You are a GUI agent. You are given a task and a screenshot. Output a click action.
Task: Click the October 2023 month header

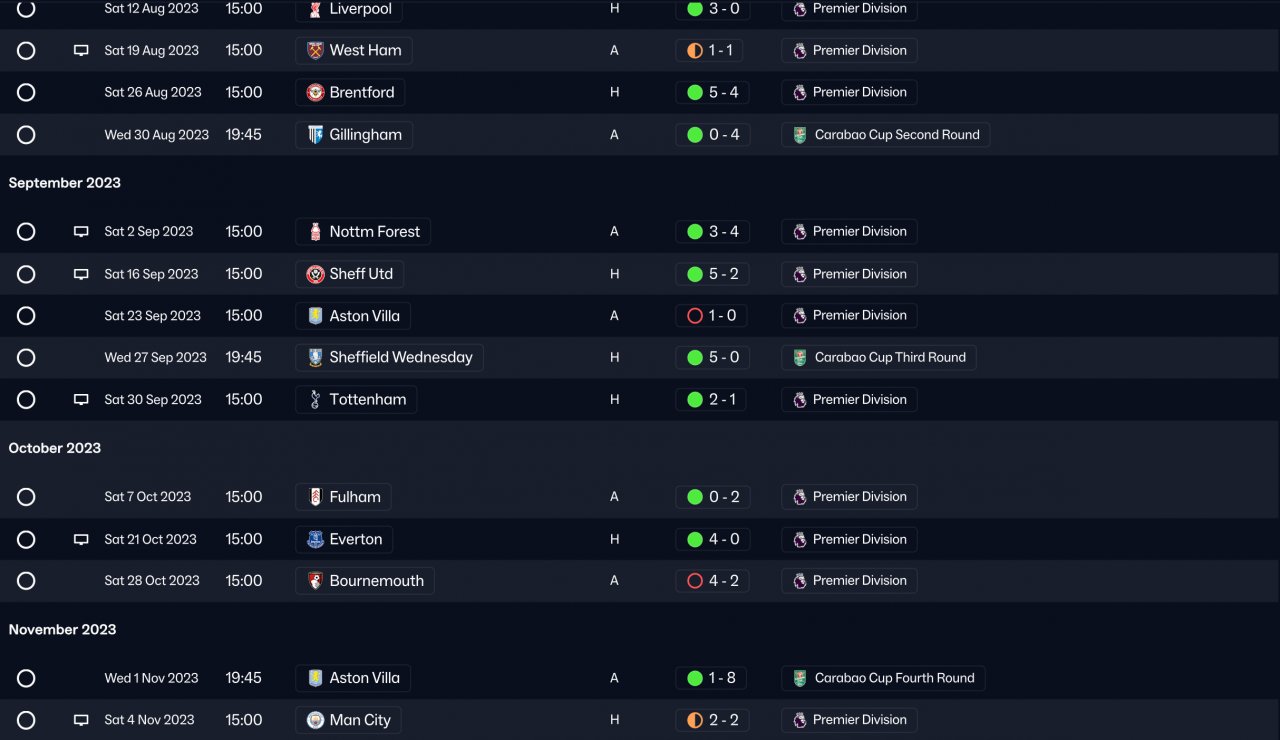(55, 448)
